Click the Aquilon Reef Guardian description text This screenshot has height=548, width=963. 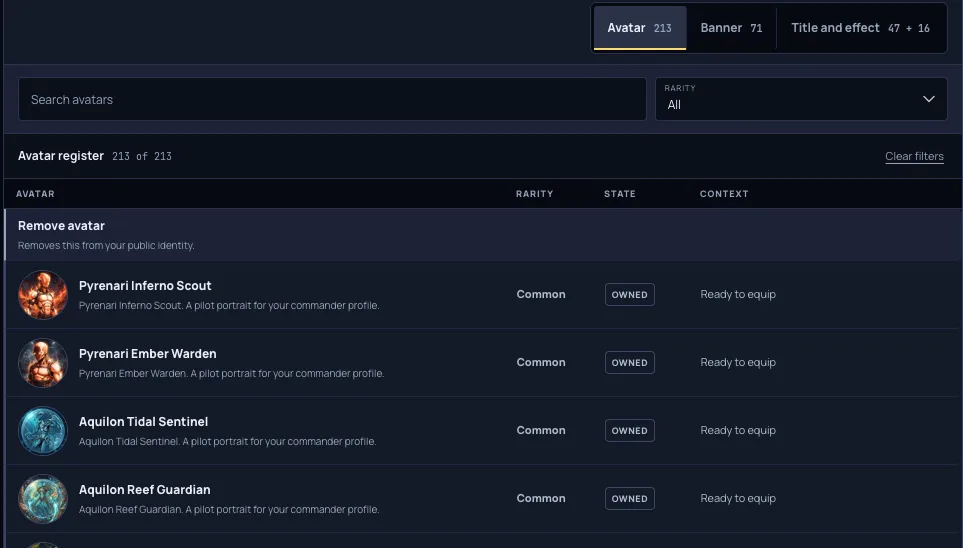pos(229,509)
